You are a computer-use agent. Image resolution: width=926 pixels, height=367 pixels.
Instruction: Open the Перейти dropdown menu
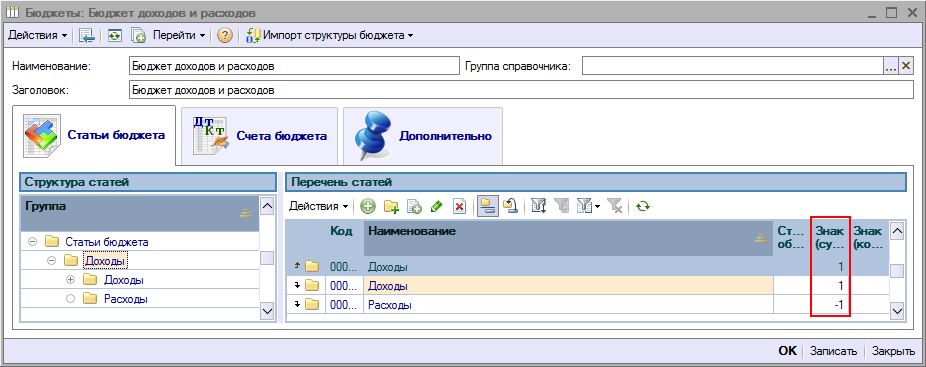179,35
